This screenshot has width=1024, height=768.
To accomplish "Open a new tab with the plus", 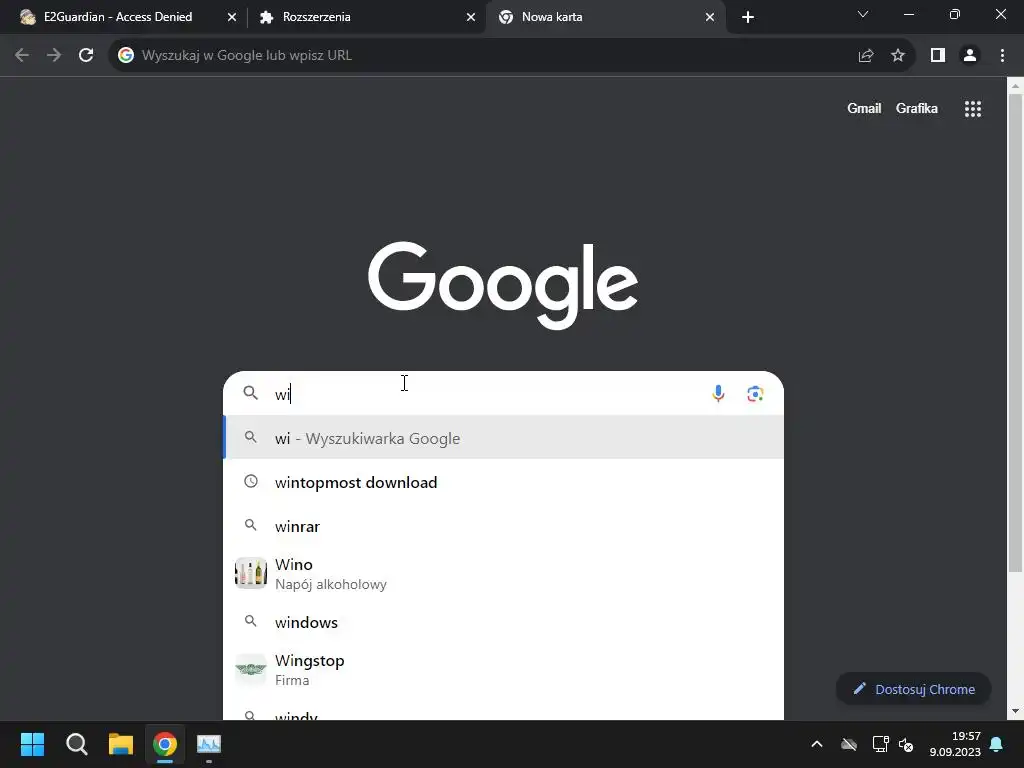I will tap(748, 17).
